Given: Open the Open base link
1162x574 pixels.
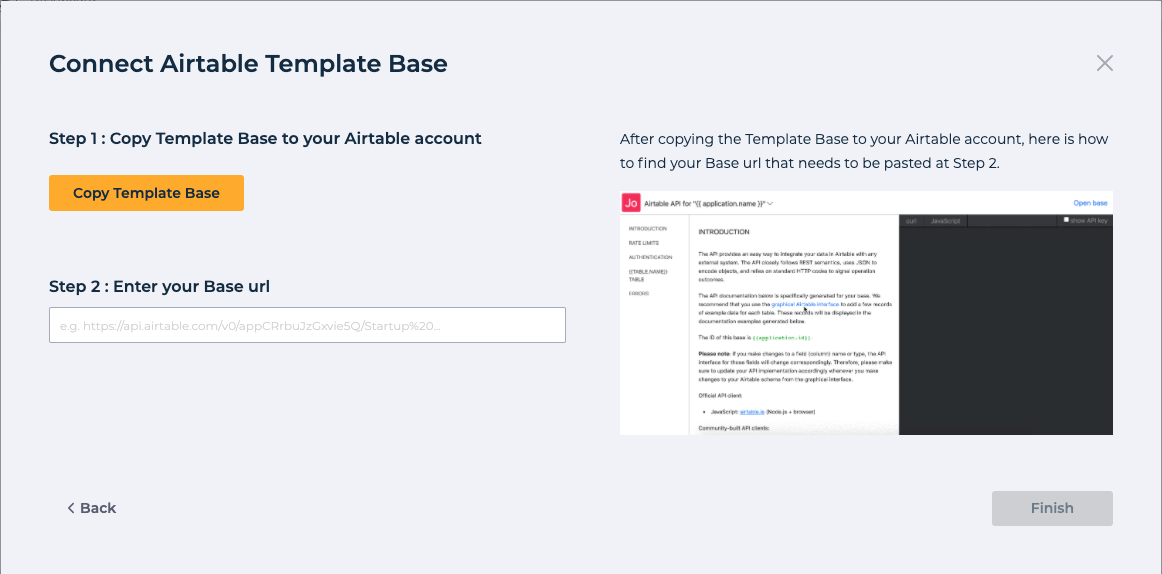Looking at the screenshot, I should (1090, 203).
